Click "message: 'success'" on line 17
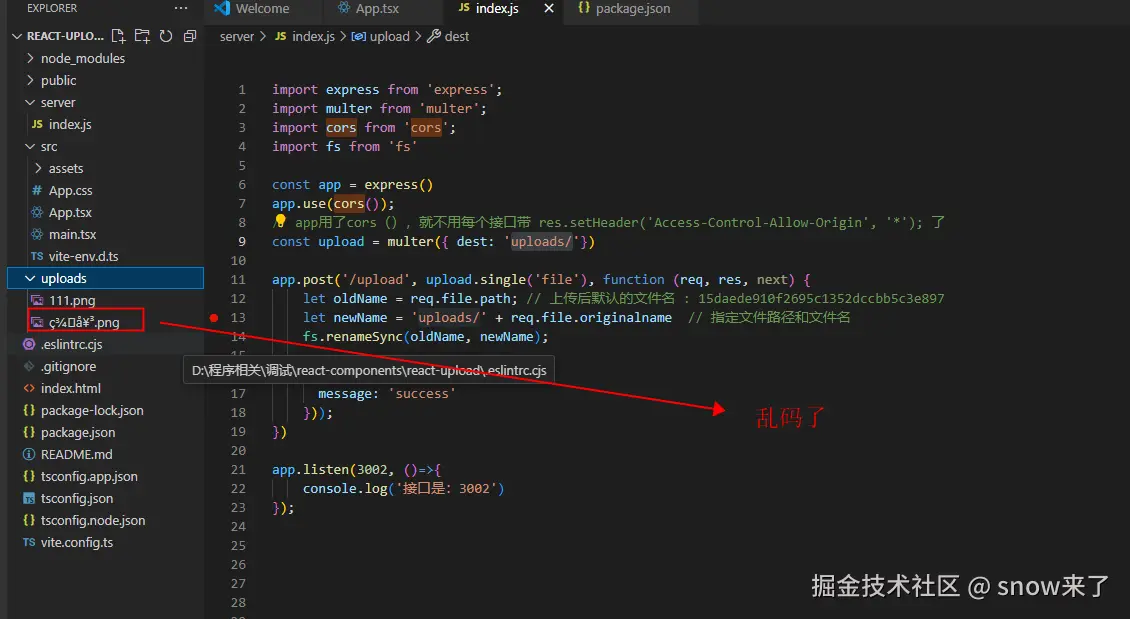 coord(386,393)
